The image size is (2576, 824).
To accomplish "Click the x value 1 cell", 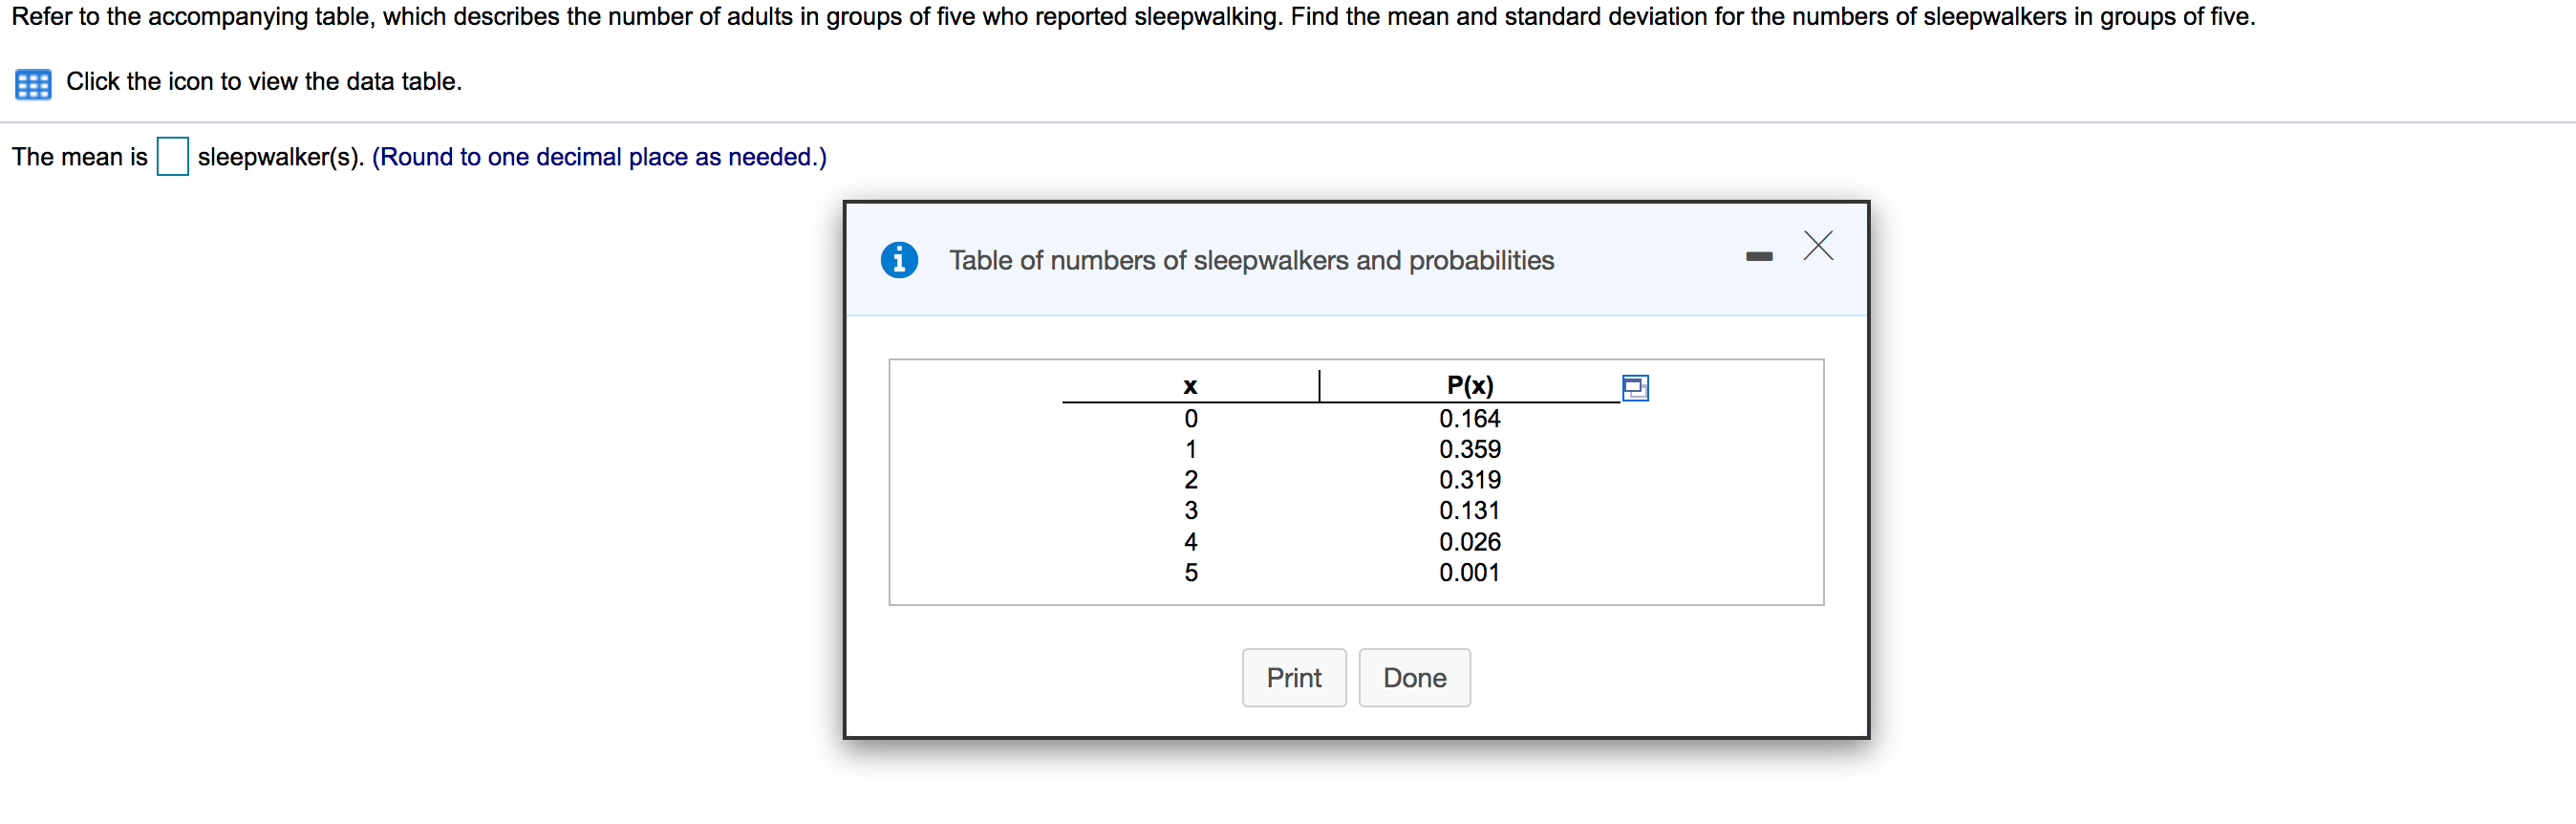I will click(1190, 449).
